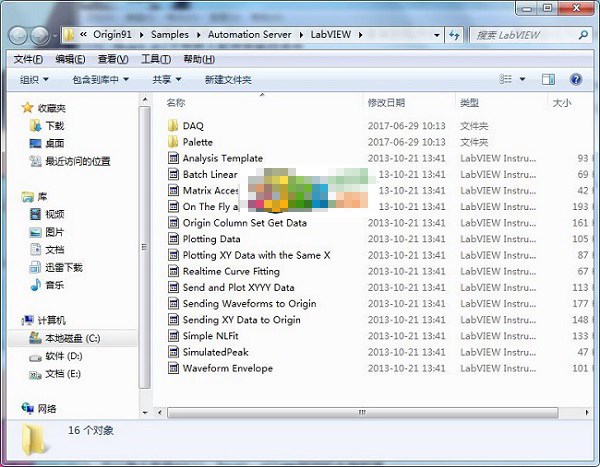Open Libraries (库) node in sidebar
Image resolution: width=600 pixels, height=467 pixels.
tap(34, 197)
